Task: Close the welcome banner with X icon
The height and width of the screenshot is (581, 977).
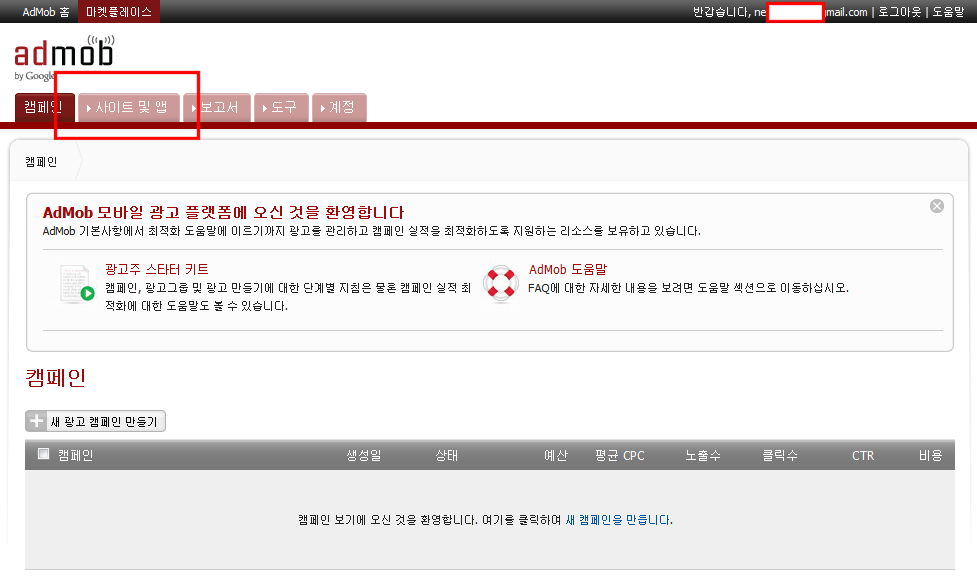Action: [x=936, y=206]
